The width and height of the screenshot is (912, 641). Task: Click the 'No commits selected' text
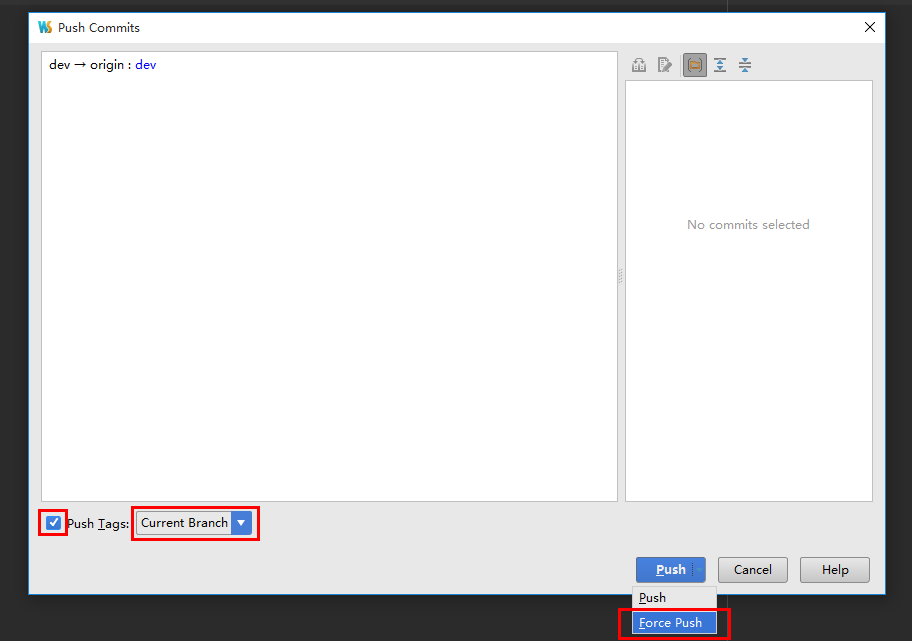click(x=748, y=225)
